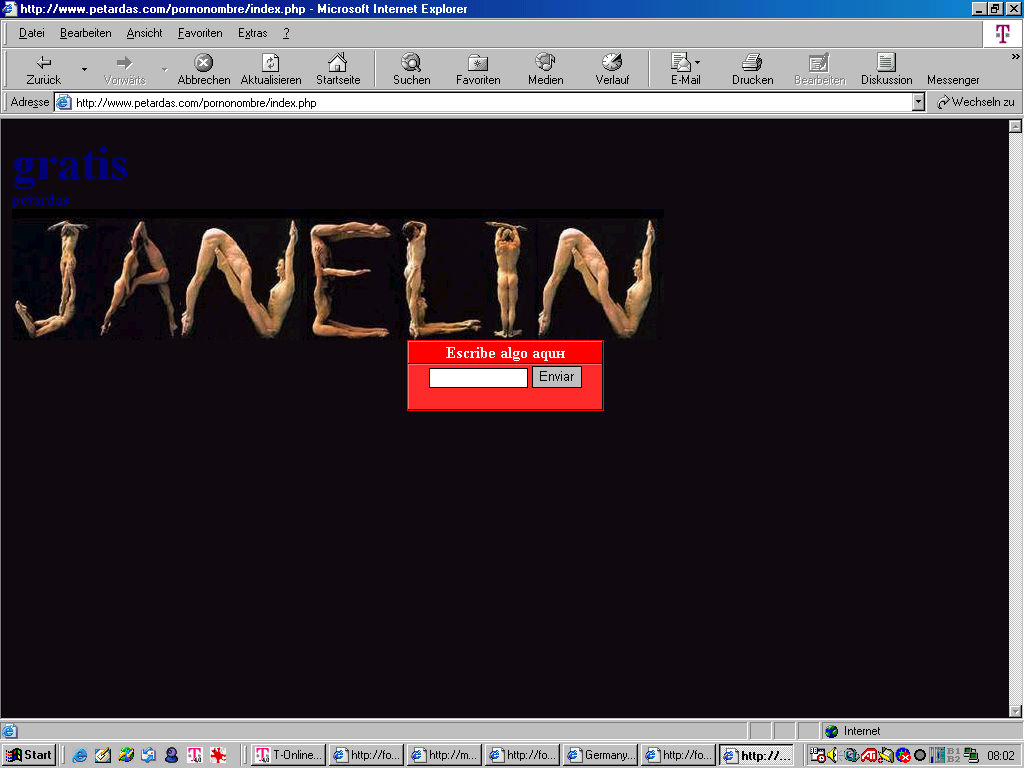
Task: Open the Suchen search pane
Action: tap(411, 64)
